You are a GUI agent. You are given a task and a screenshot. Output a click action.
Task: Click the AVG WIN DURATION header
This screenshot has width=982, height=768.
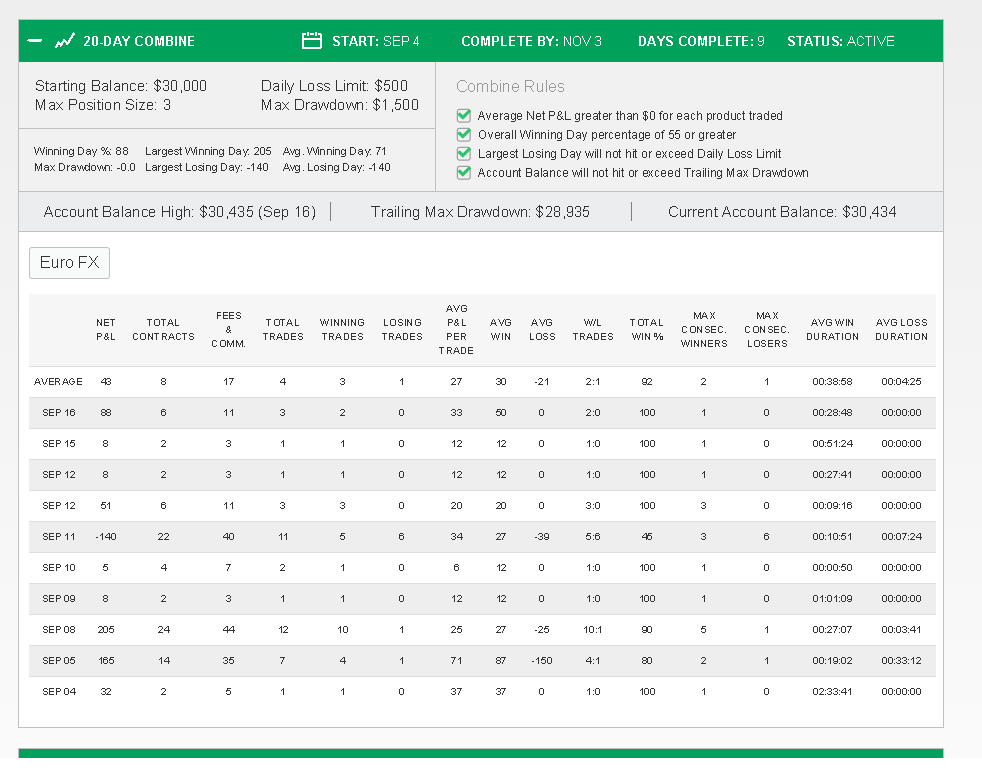coord(832,330)
